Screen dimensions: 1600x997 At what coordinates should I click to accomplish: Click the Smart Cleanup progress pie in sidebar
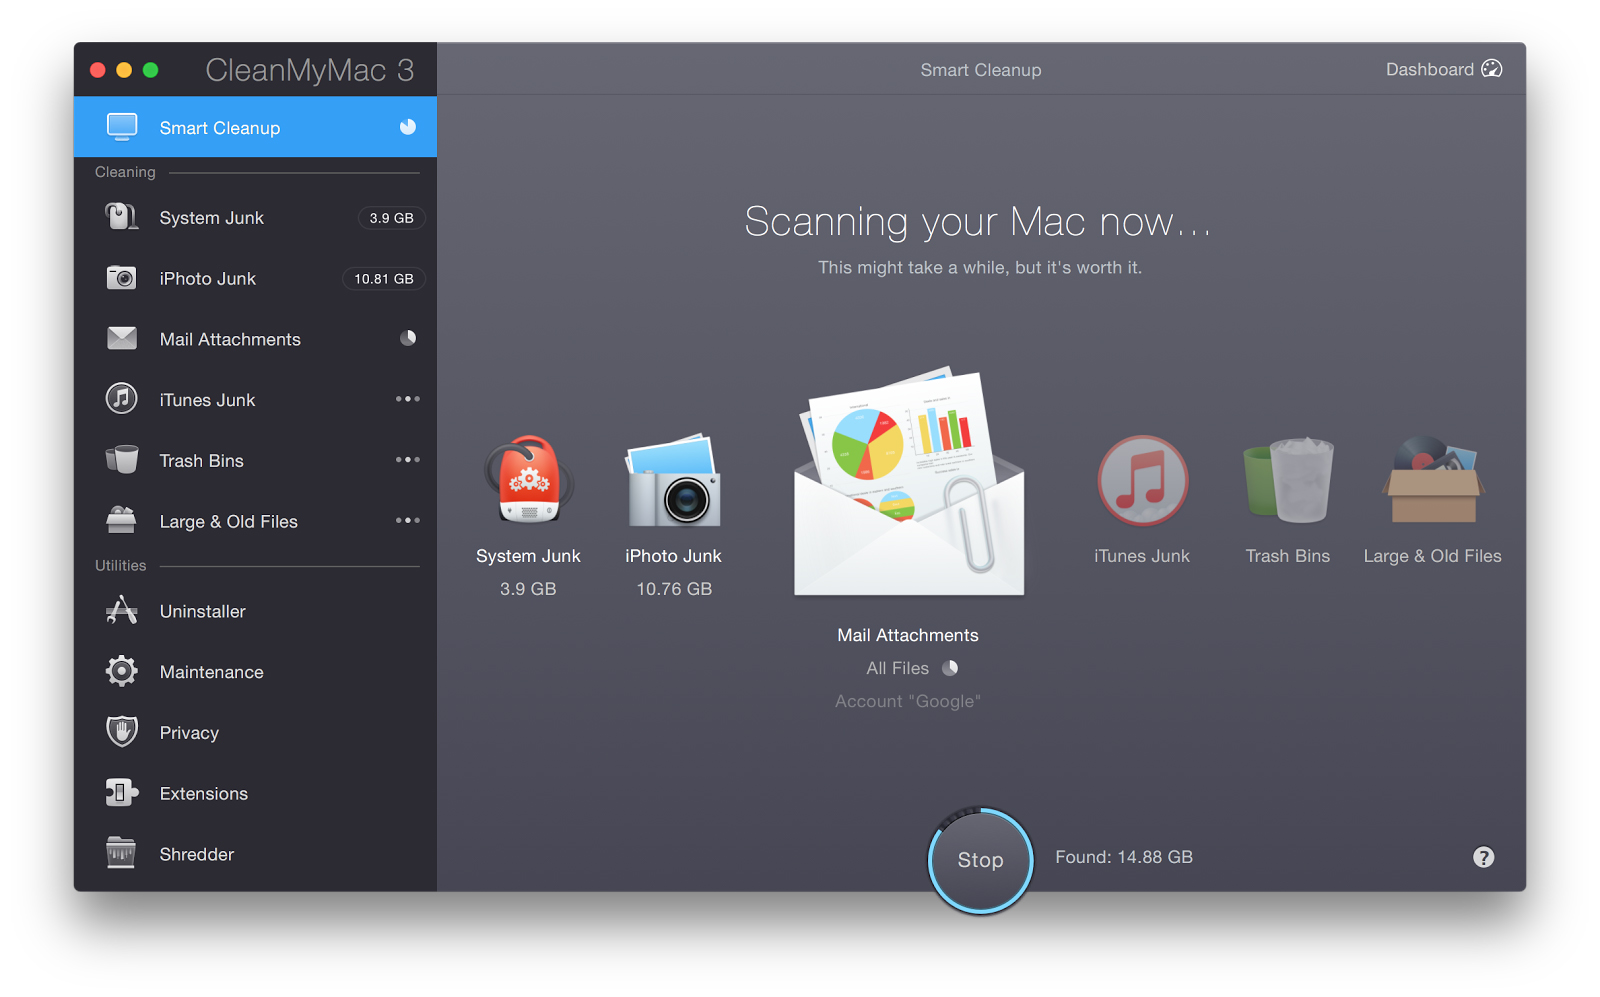click(408, 127)
